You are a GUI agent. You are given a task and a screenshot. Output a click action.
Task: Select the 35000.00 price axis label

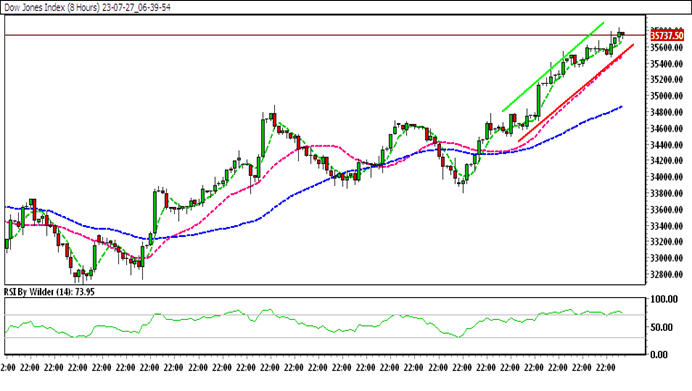pyautogui.click(x=666, y=96)
